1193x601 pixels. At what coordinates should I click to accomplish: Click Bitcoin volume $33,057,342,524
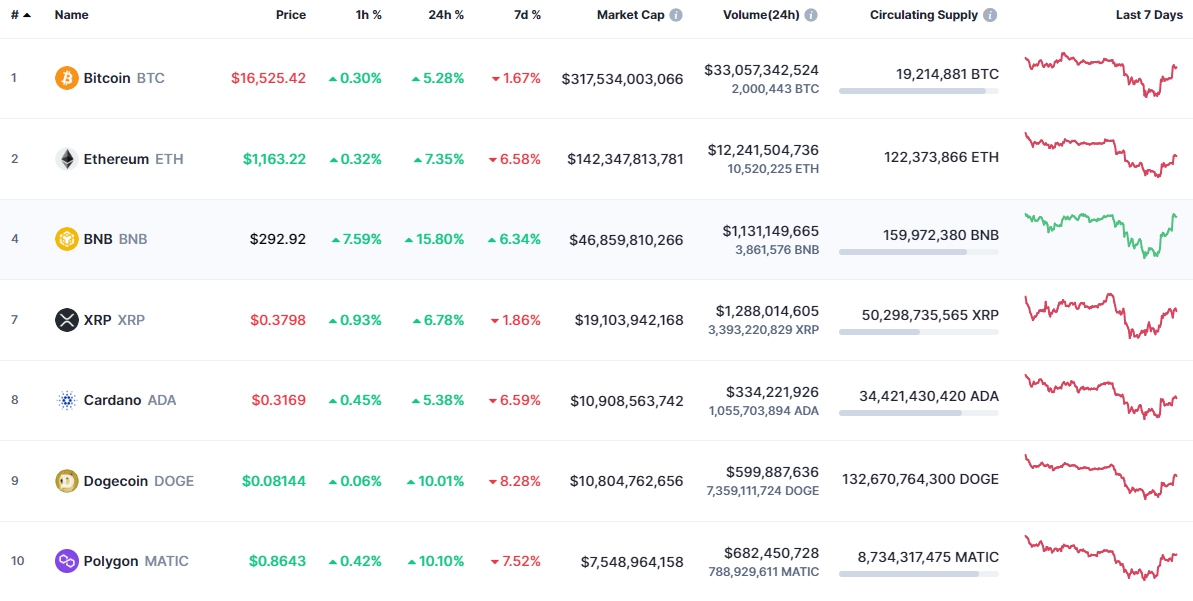762,70
